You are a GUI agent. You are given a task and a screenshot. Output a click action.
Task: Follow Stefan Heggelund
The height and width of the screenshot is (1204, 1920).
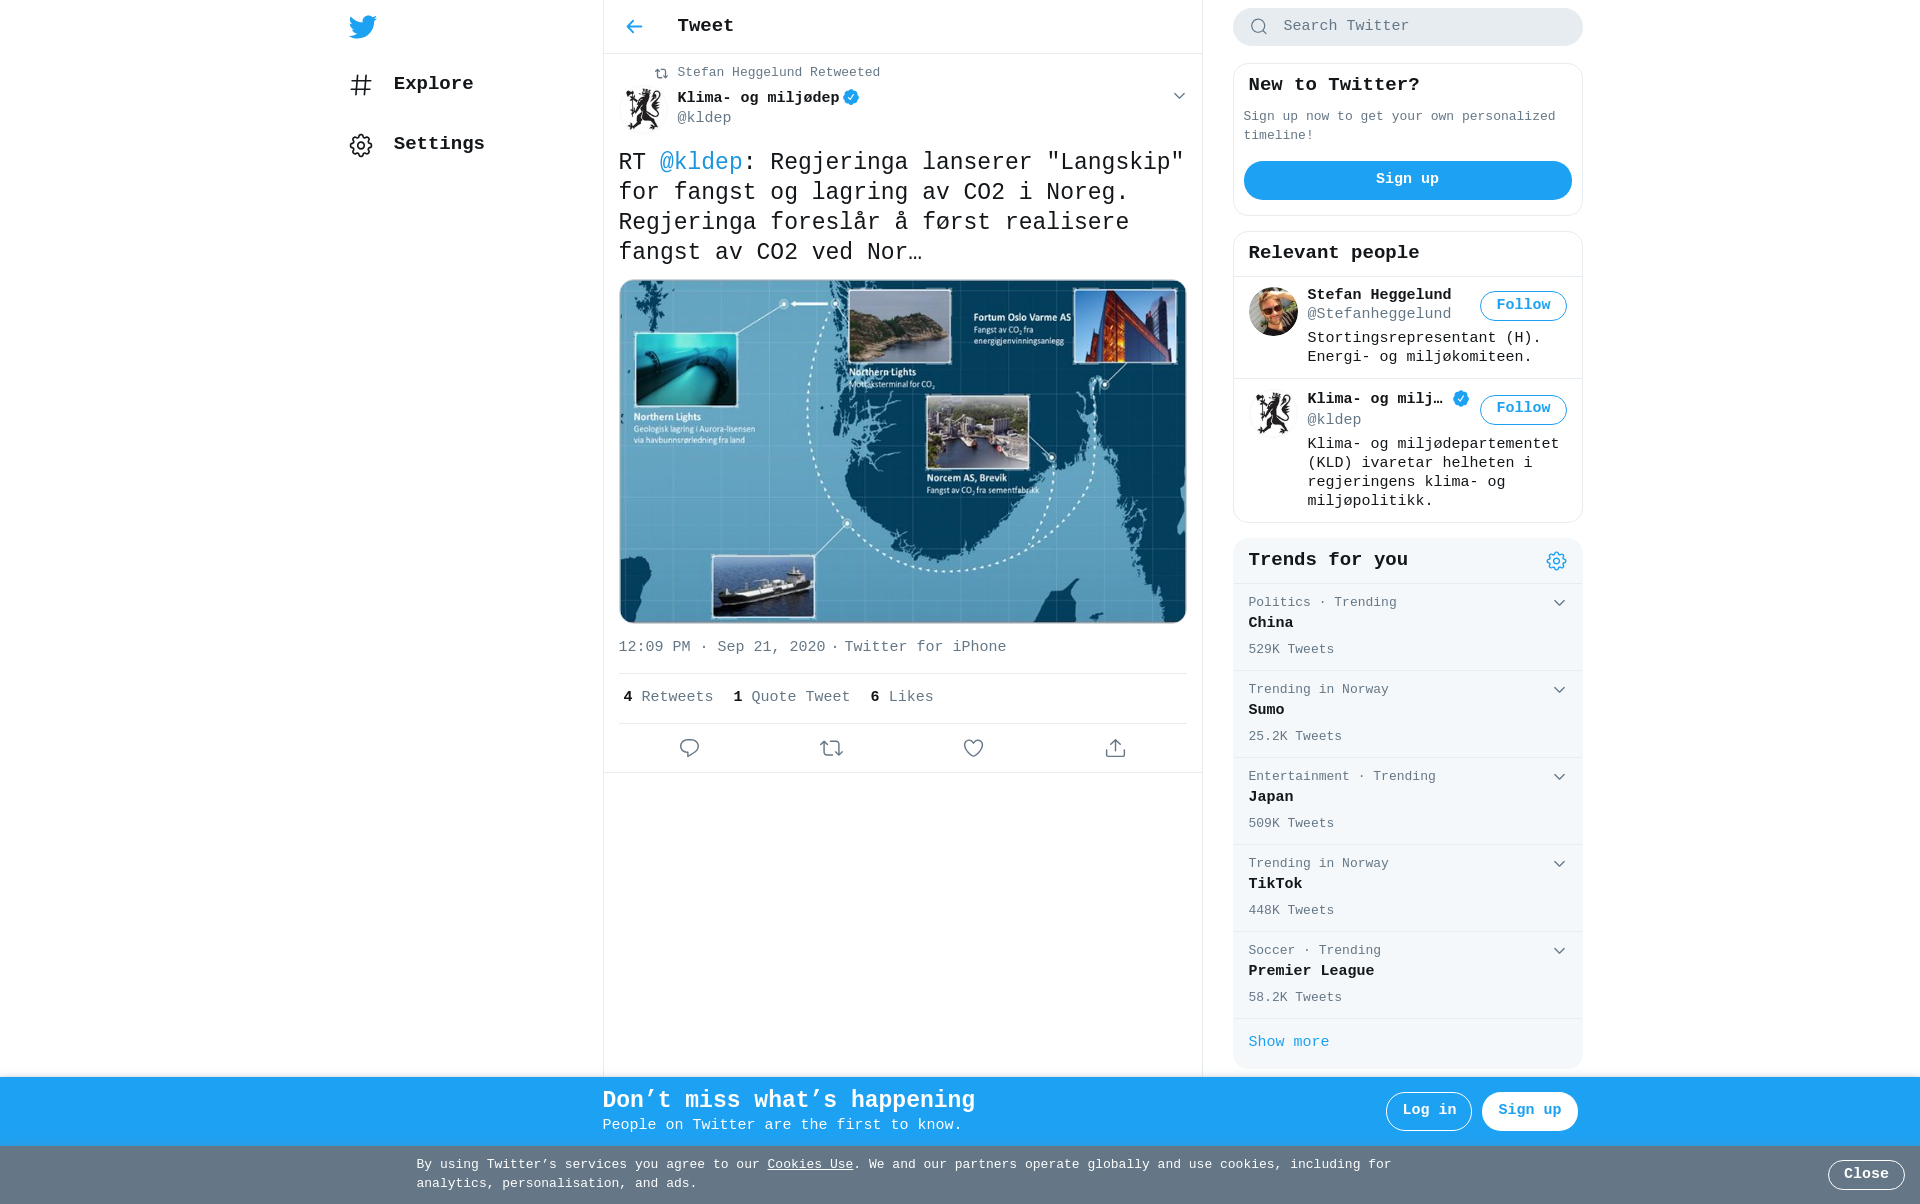coord(1523,306)
